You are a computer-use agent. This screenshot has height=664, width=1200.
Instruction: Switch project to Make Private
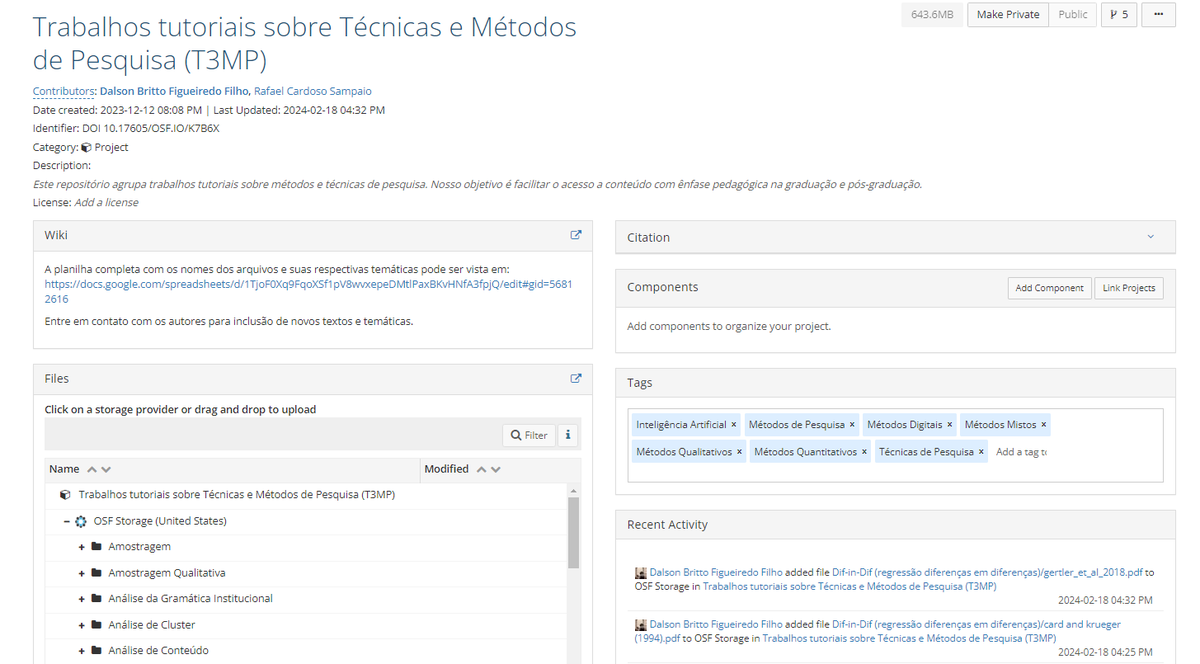[1008, 15]
